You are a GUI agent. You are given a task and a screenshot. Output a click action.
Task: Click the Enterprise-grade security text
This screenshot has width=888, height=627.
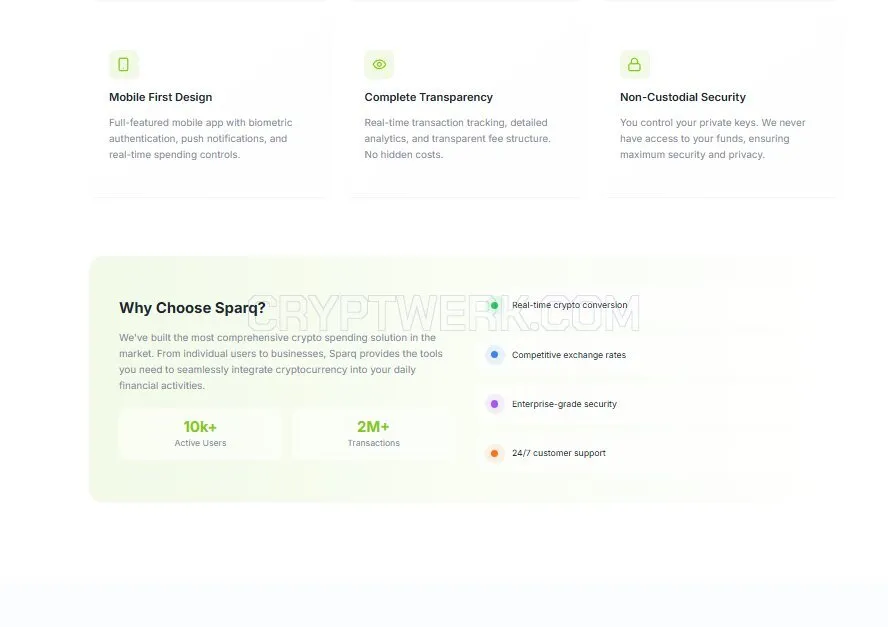[564, 404]
